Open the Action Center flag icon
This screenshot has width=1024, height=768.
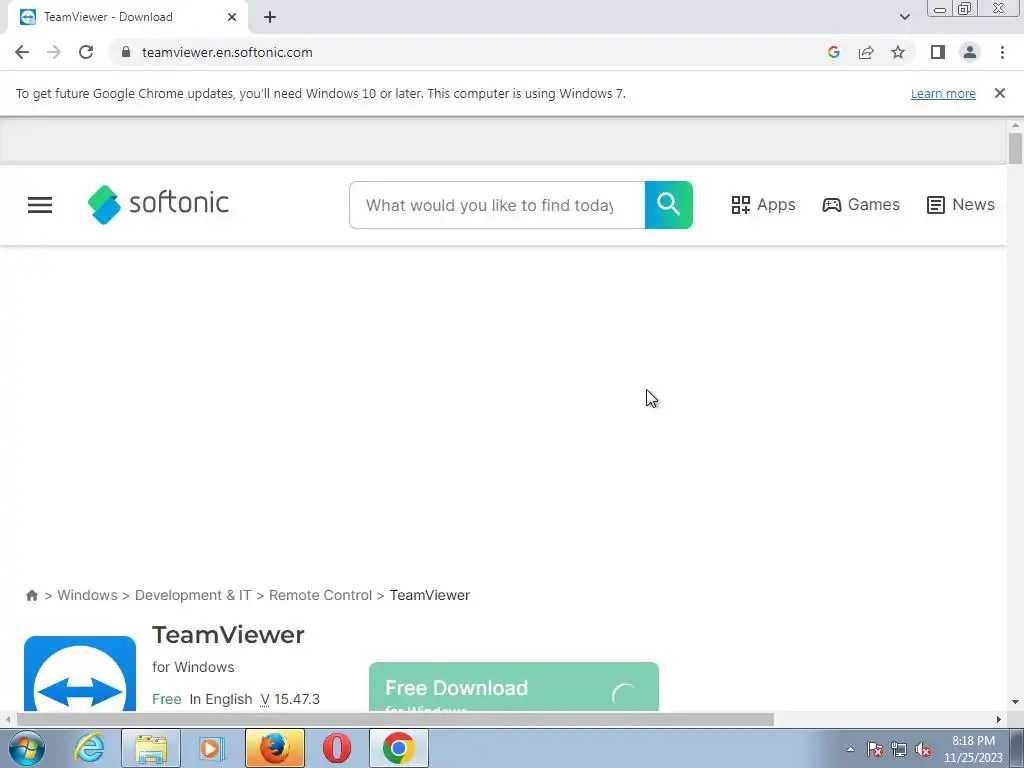875,749
